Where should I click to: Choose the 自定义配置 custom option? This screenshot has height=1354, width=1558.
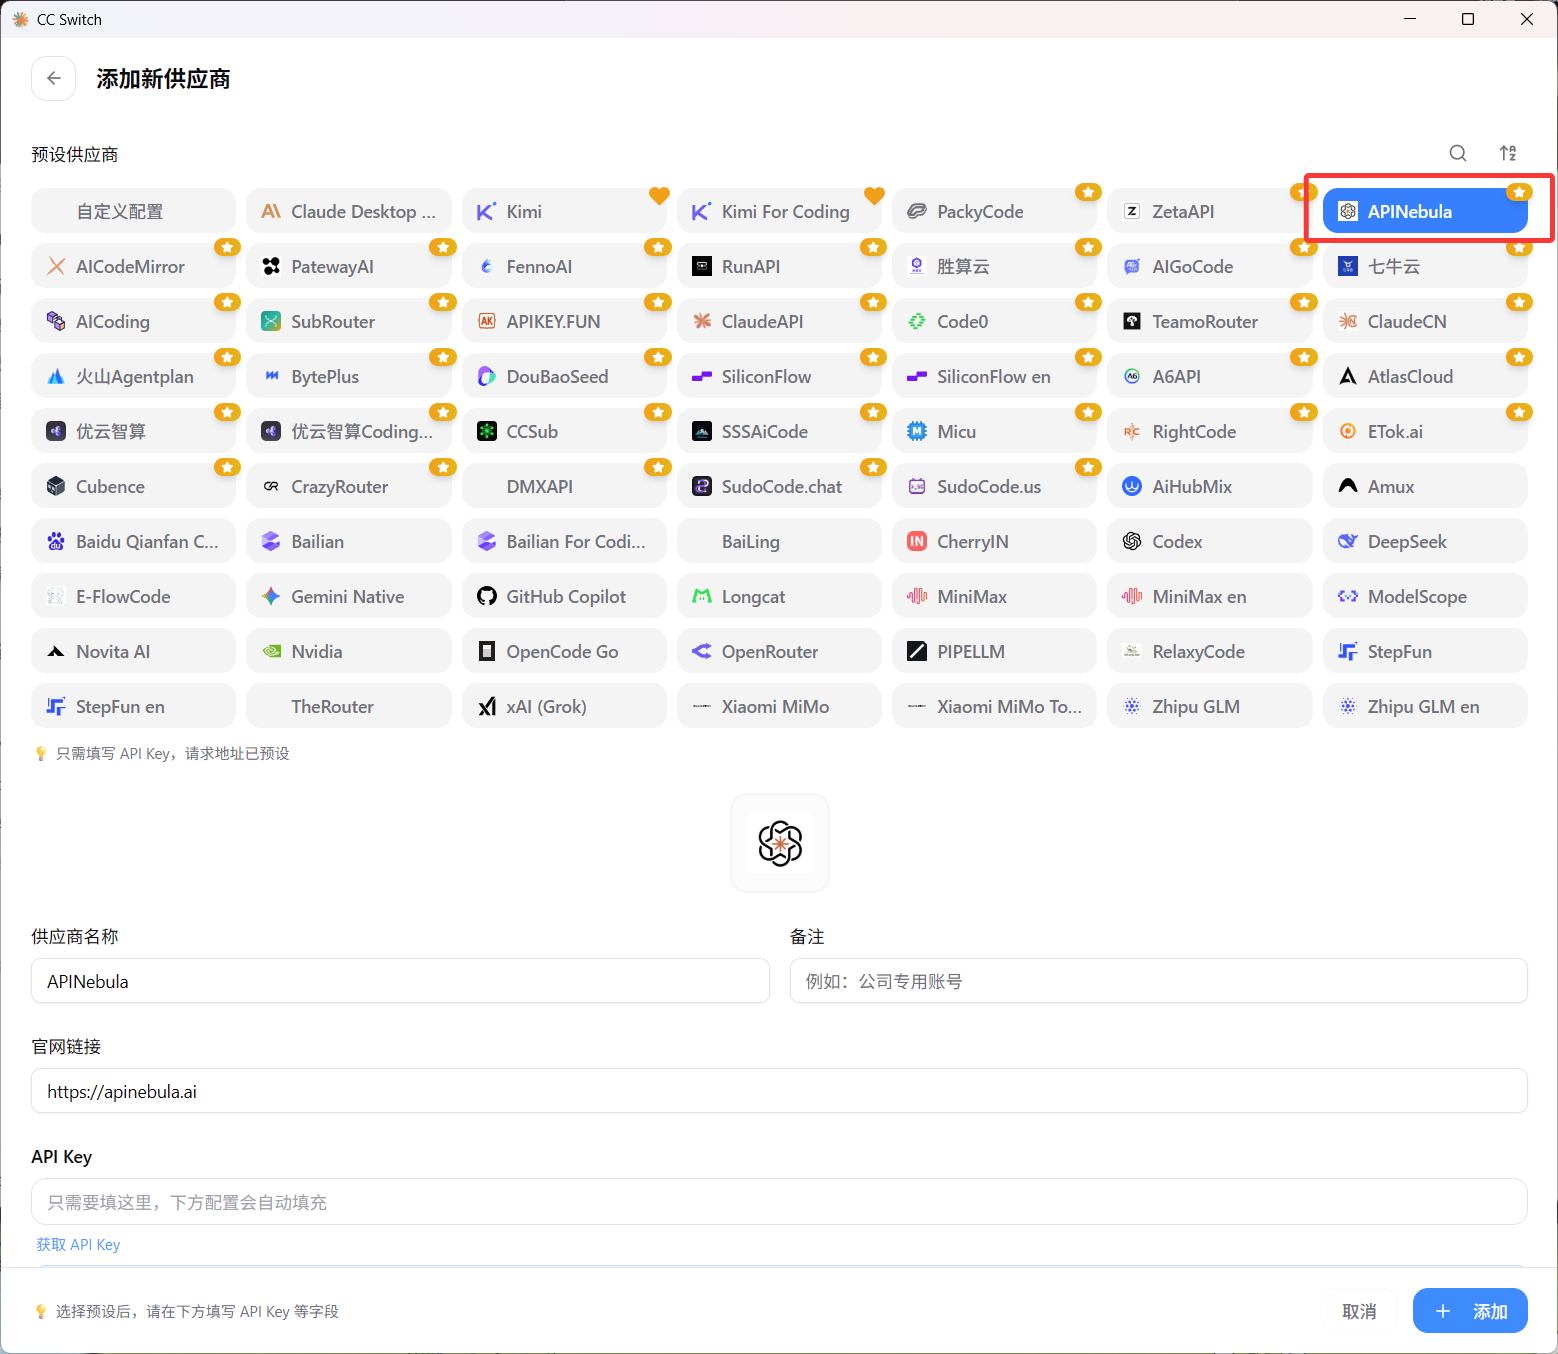point(133,211)
